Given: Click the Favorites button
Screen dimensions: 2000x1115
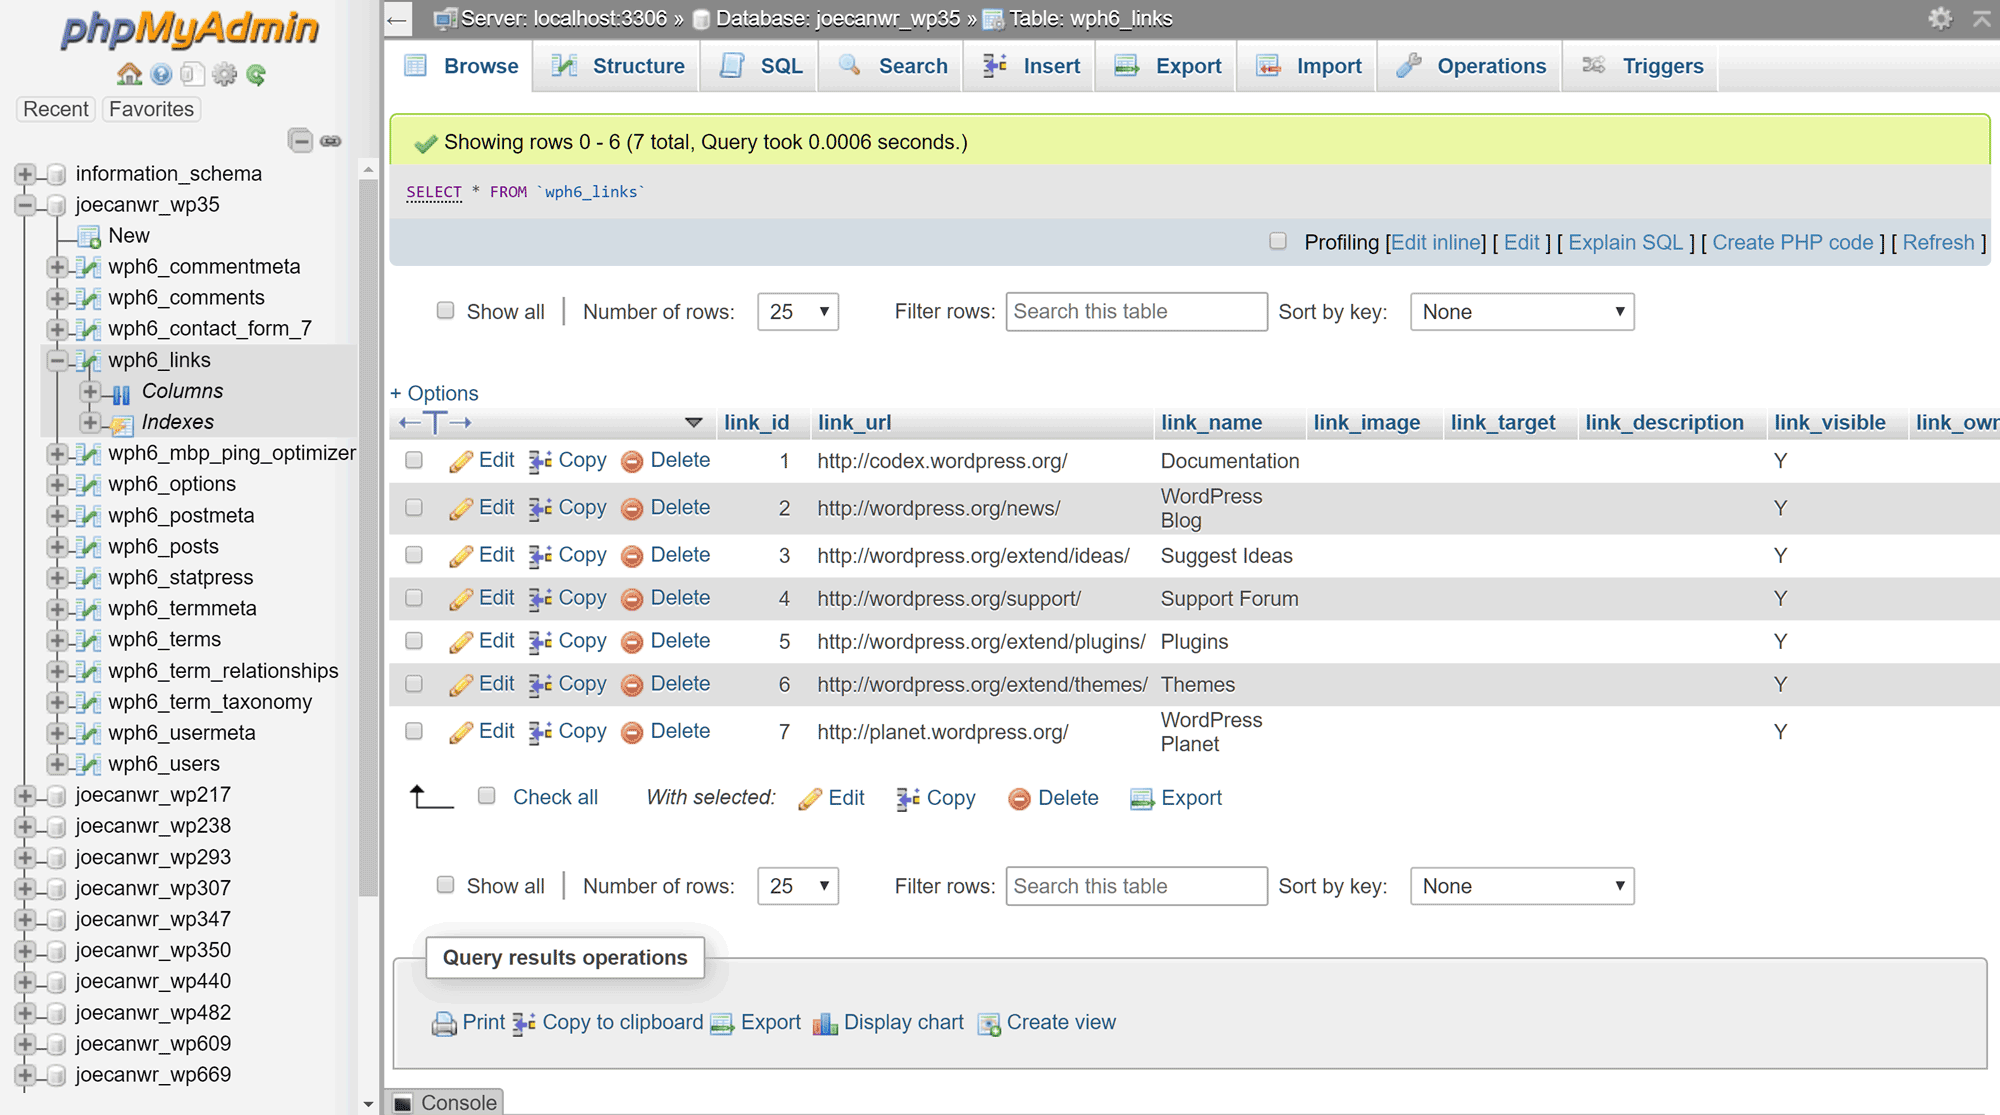Looking at the screenshot, I should pyautogui.click(x=151, y=109).
